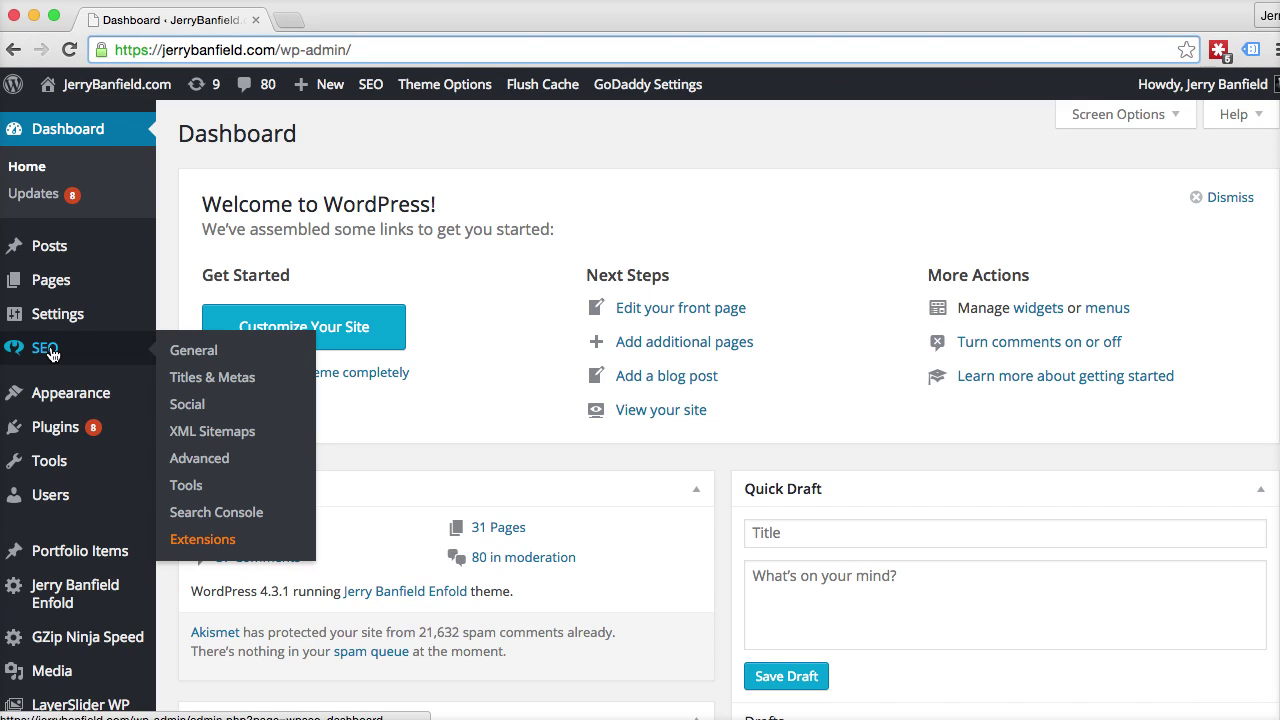
Task: Select Extensions in the SEO flyout
Action: pyautogui.click(x=203, y=539)
